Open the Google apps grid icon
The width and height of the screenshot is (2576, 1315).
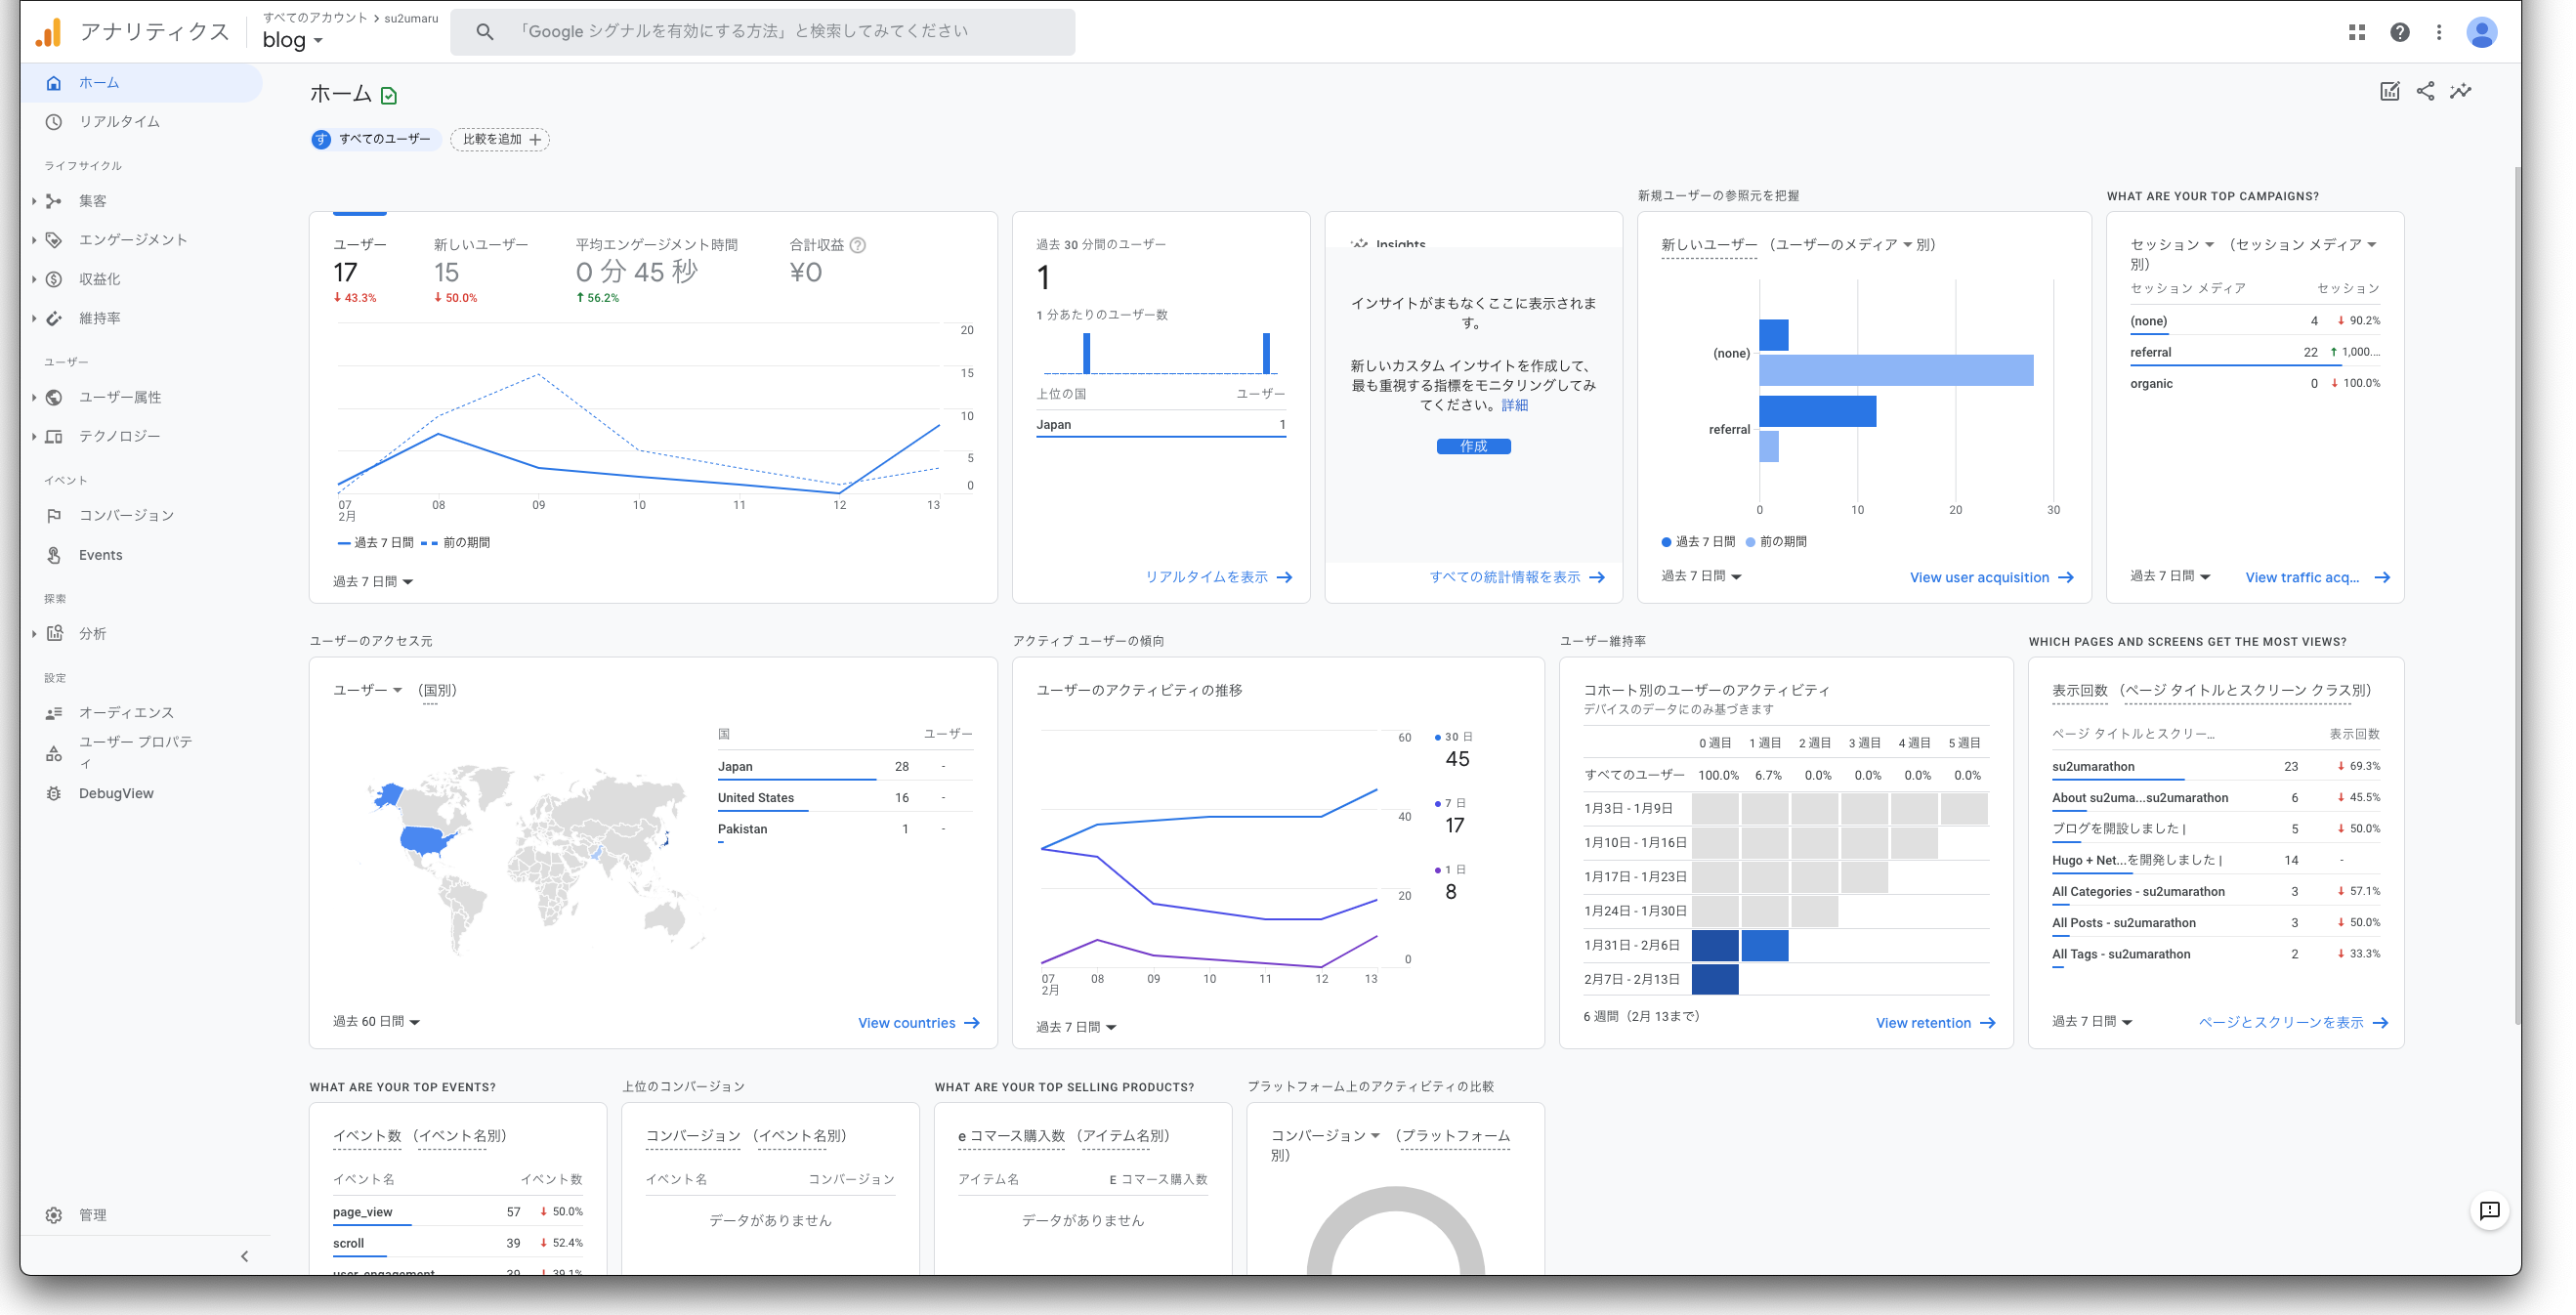coord(2357,32)
